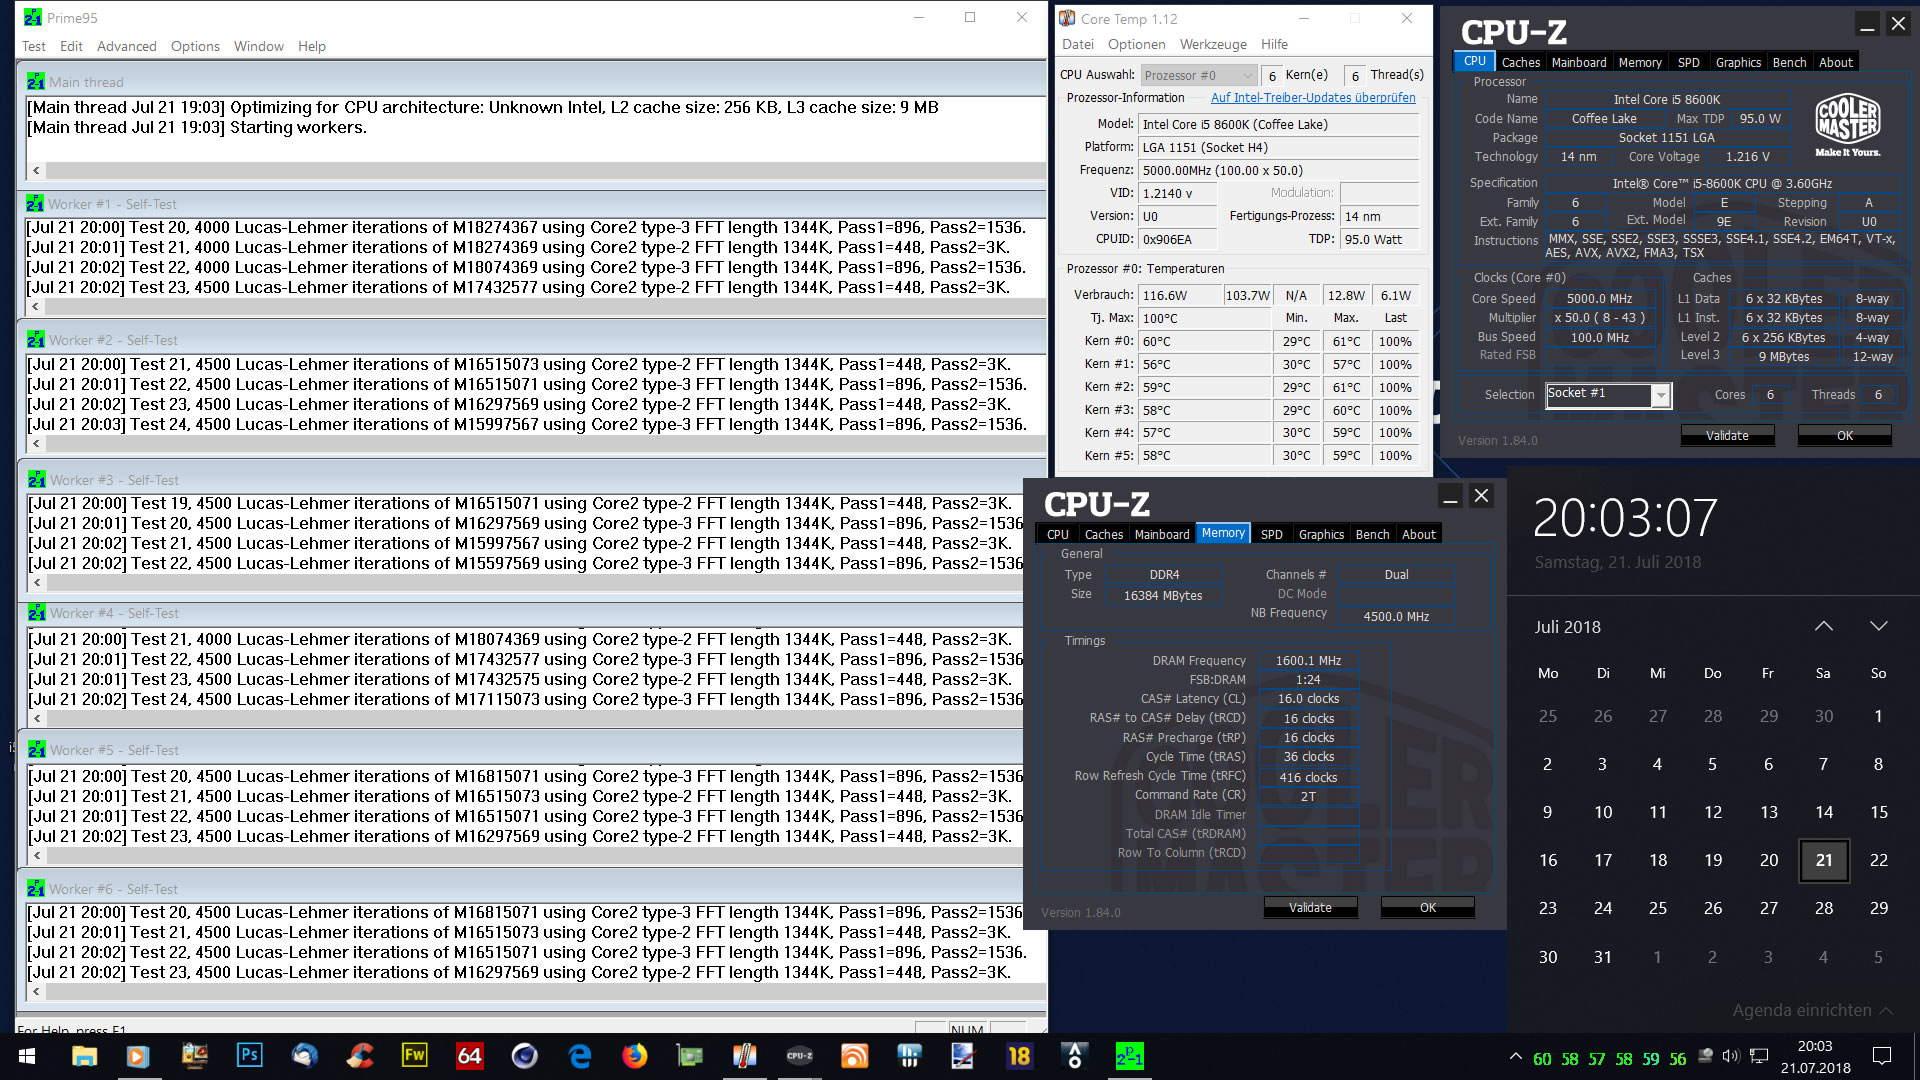Open Adobe Fireworks taskbar icon

point(414,1056)
